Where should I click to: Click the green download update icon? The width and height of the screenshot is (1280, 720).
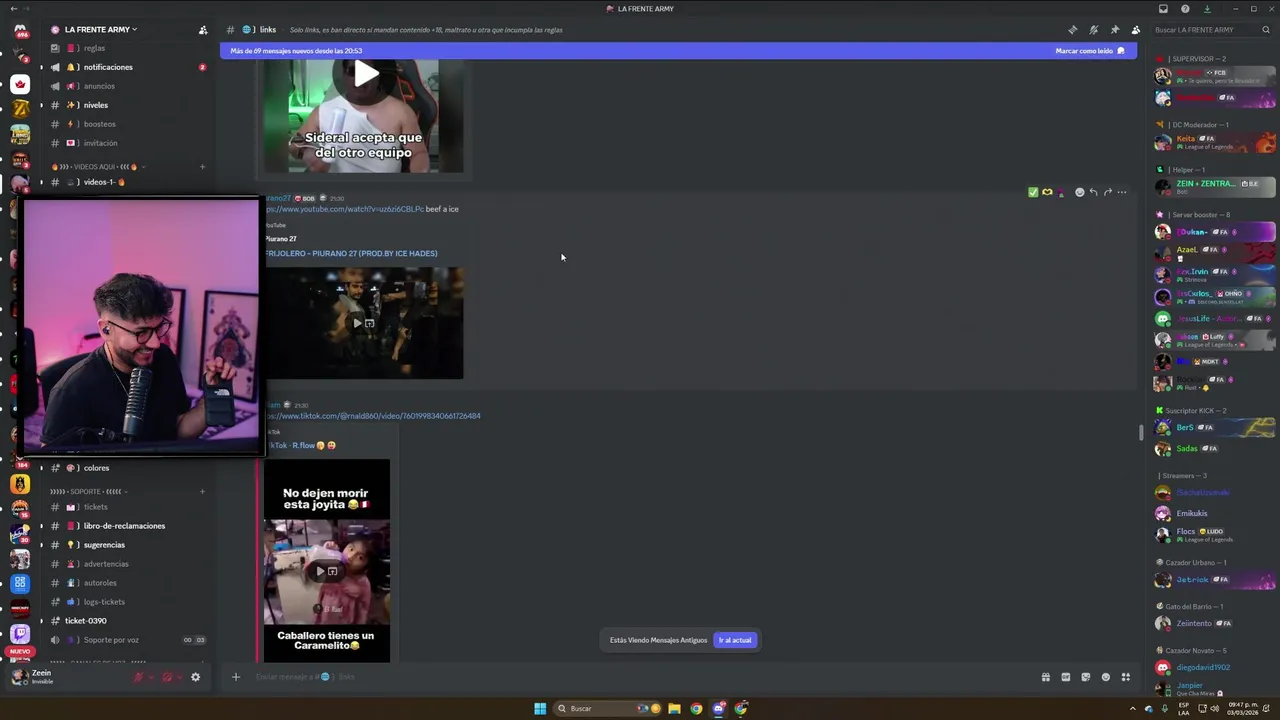click(x=1207, y=9)
